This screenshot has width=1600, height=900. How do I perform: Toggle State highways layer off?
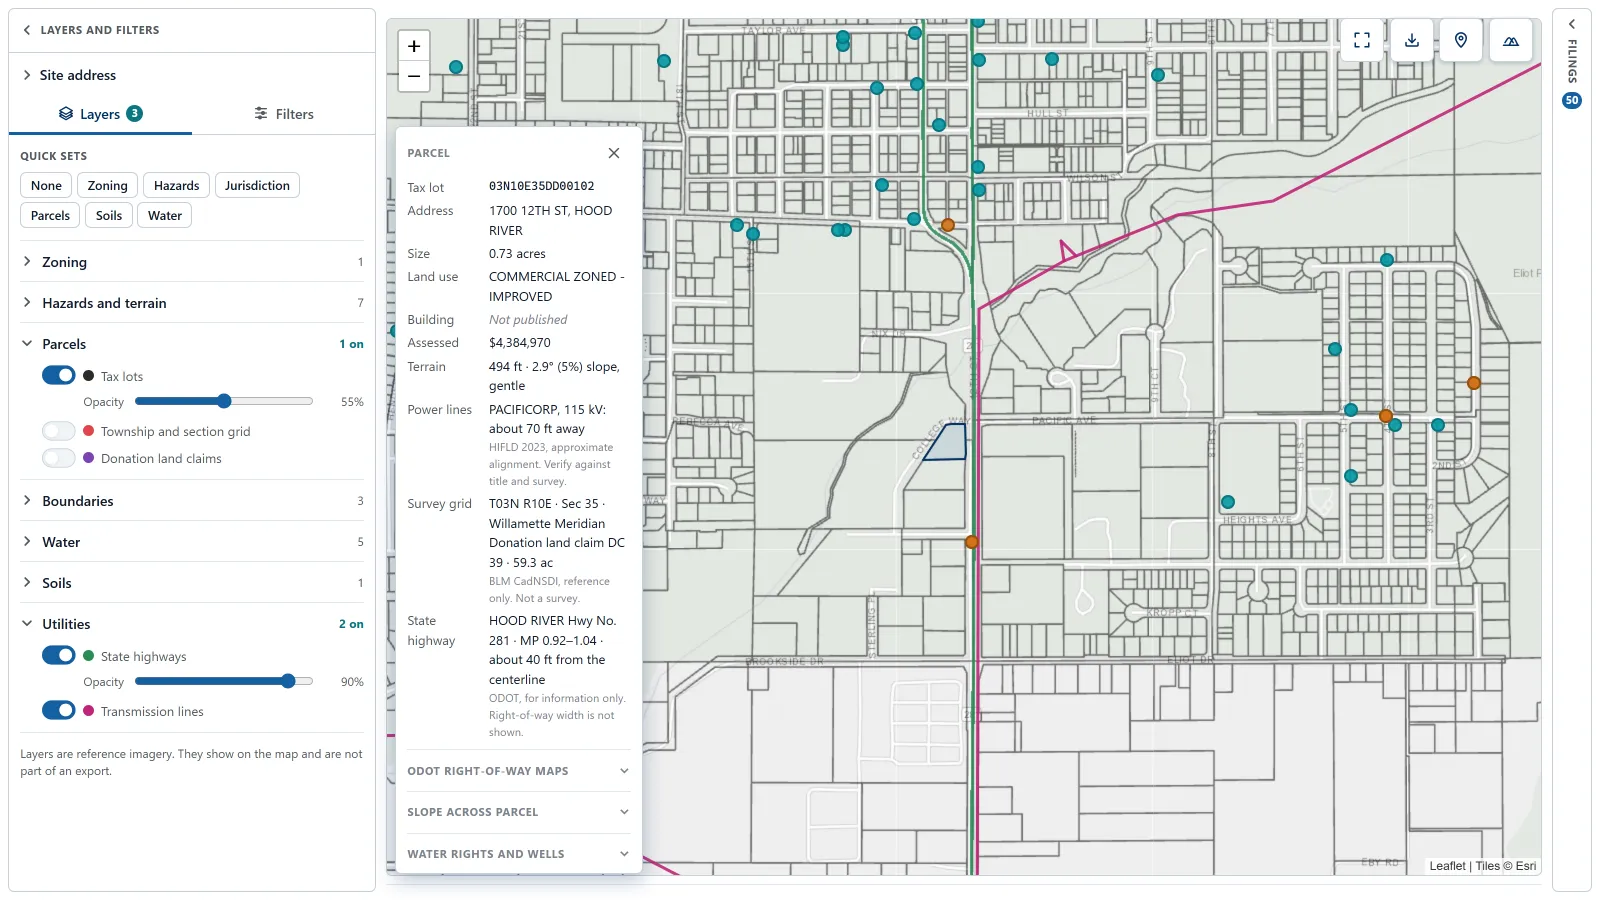point(59,655)
